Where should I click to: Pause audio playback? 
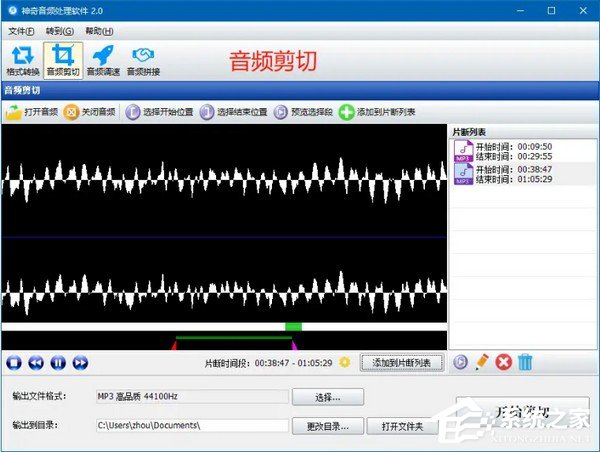[x=59, y=363]
